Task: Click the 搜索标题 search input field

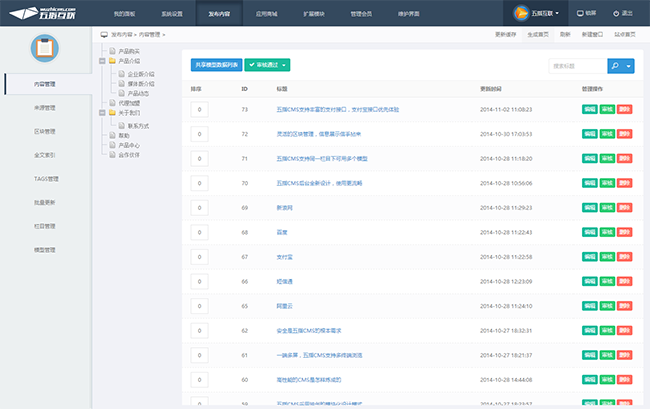Action: point(577,65)
